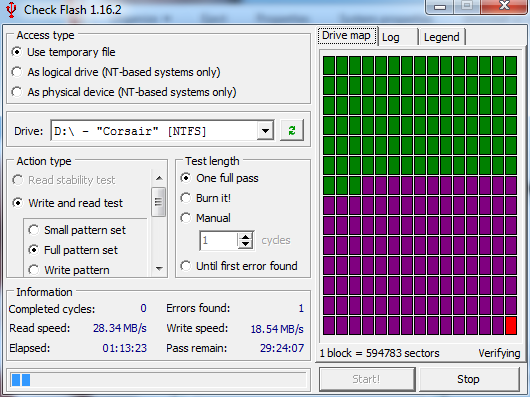The width and height of the screenshot is (530, 397).
Task: Click the Action type scroll up arrow
Action: (159, 178)
